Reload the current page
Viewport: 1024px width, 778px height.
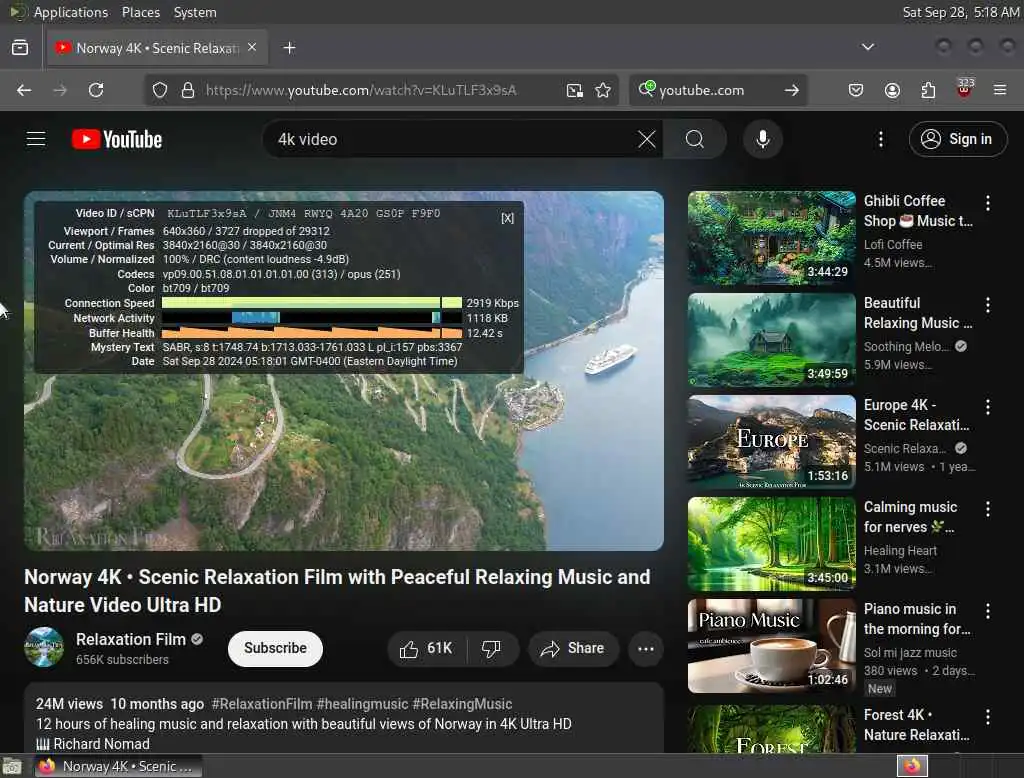pyautogui.click(x=96, y=90)
